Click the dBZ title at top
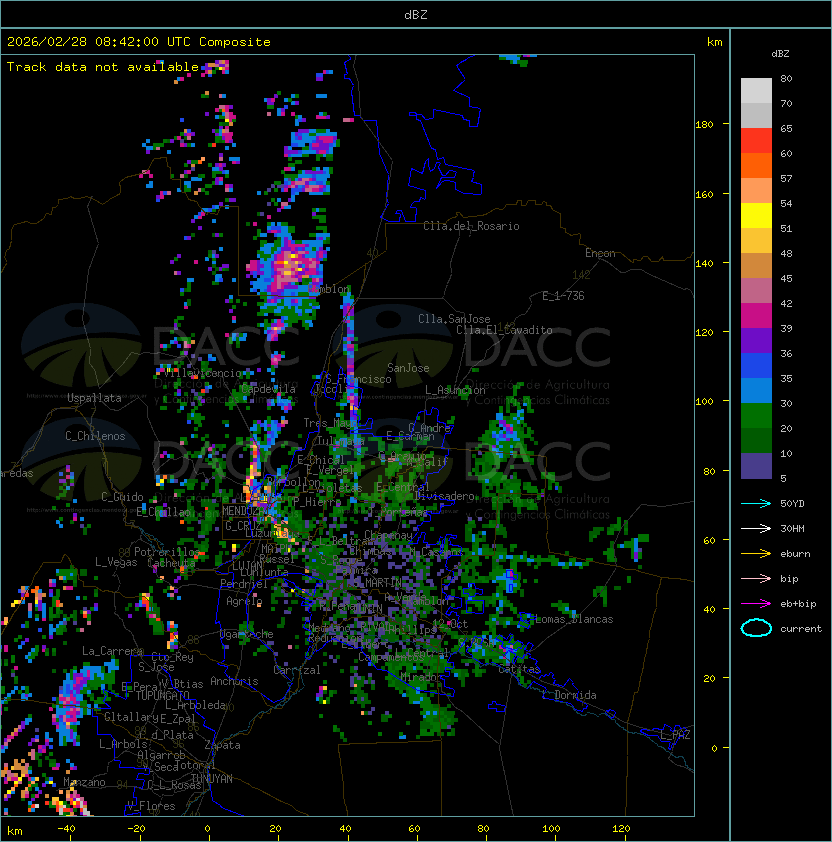The width and height of the screenshot is (832, 842). (x=417, y=14)
